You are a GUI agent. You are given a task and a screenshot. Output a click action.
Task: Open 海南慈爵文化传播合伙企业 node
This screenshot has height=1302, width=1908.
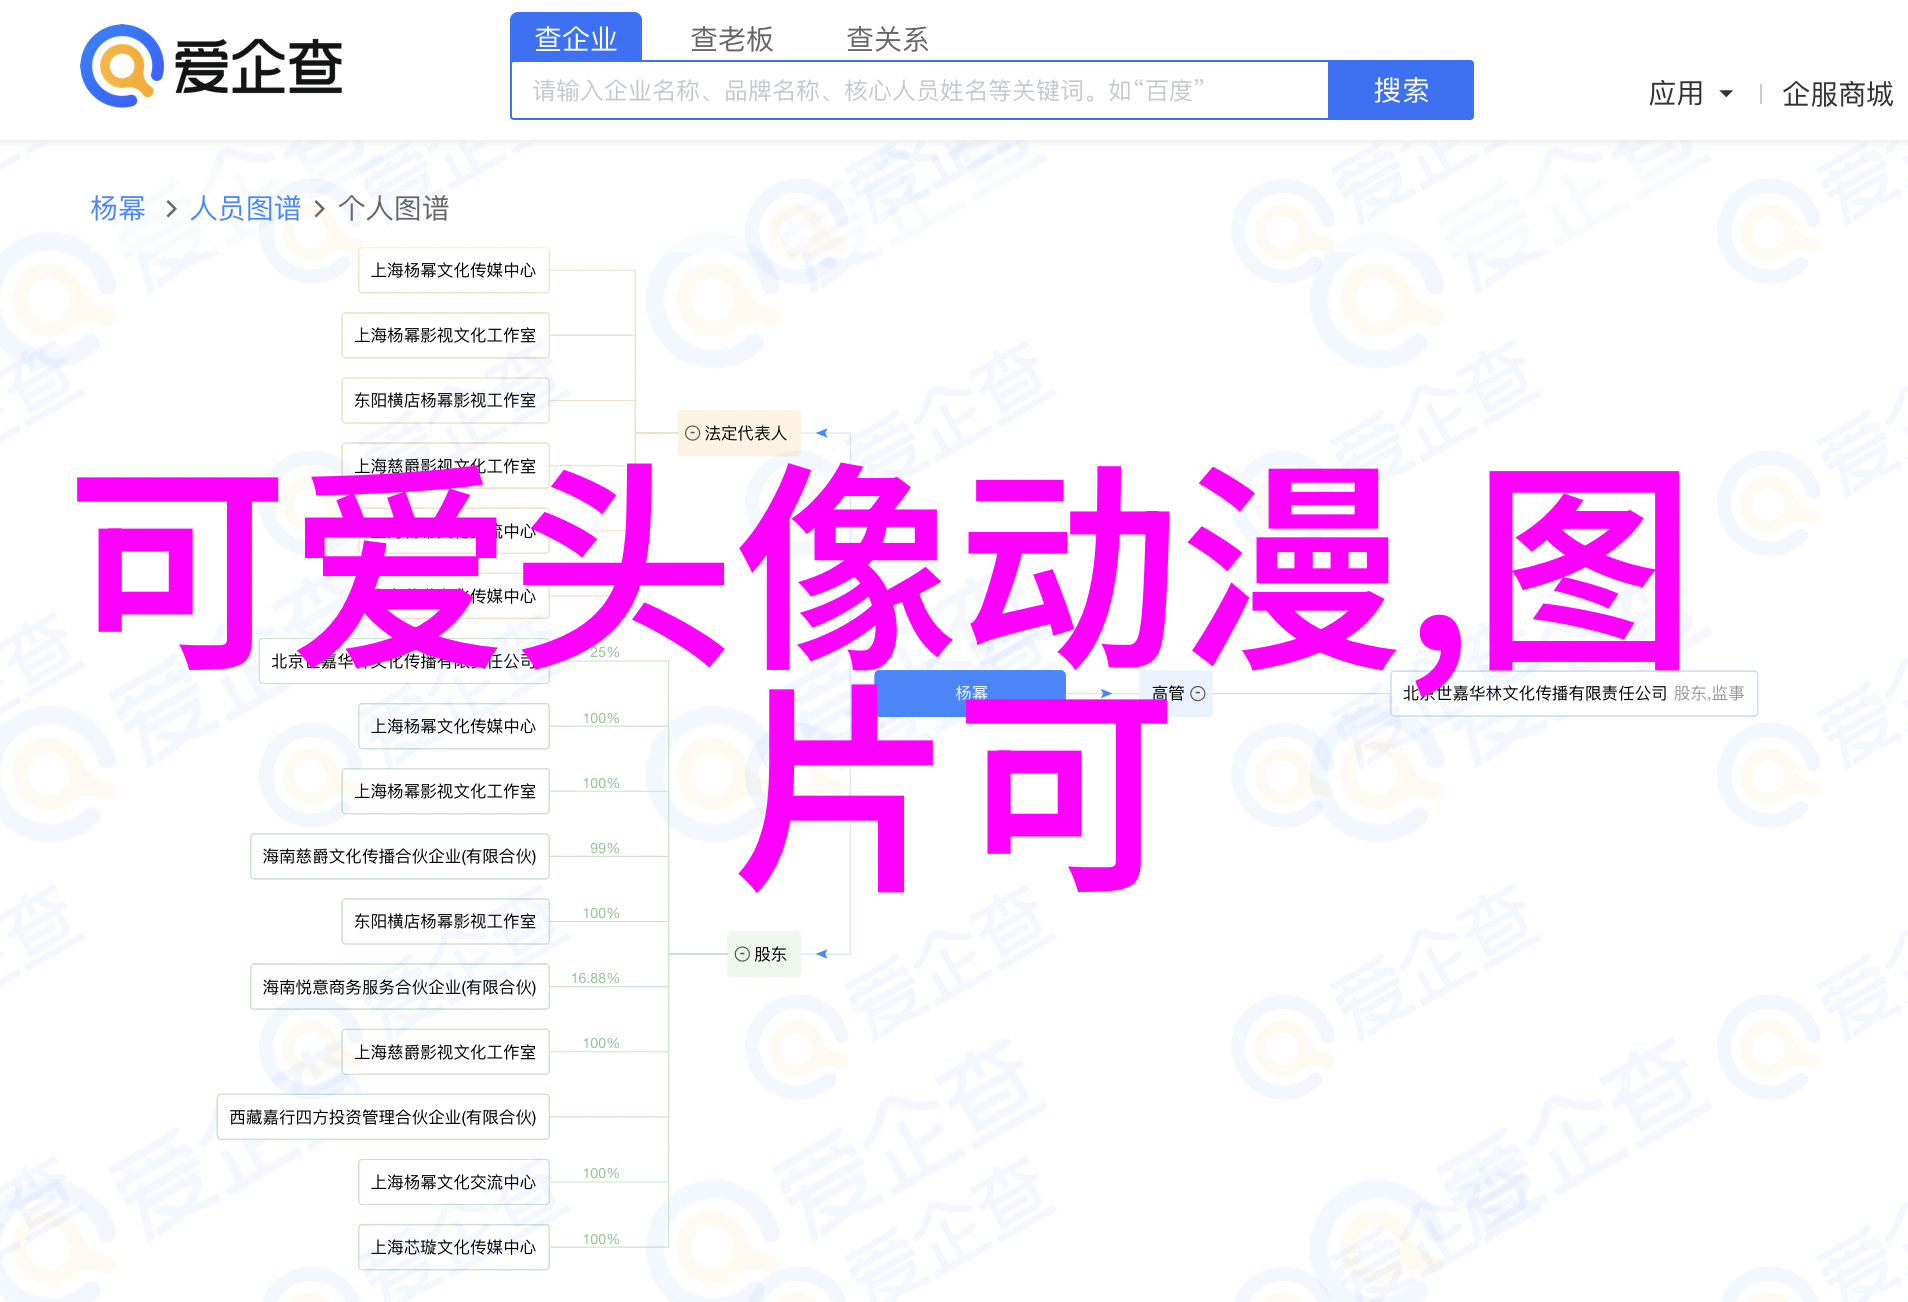point(400,856)
